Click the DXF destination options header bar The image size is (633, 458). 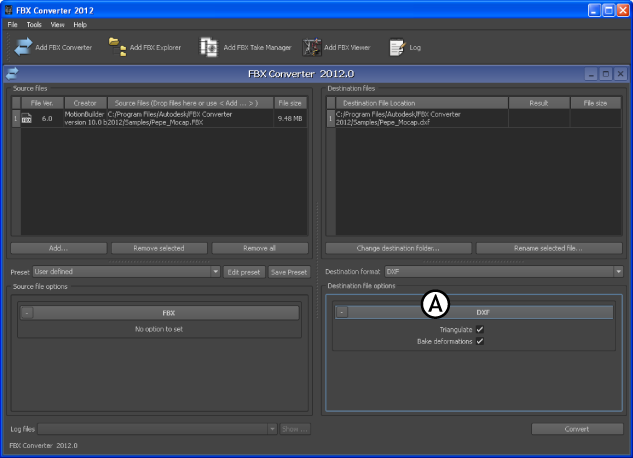tap(474, 312)
